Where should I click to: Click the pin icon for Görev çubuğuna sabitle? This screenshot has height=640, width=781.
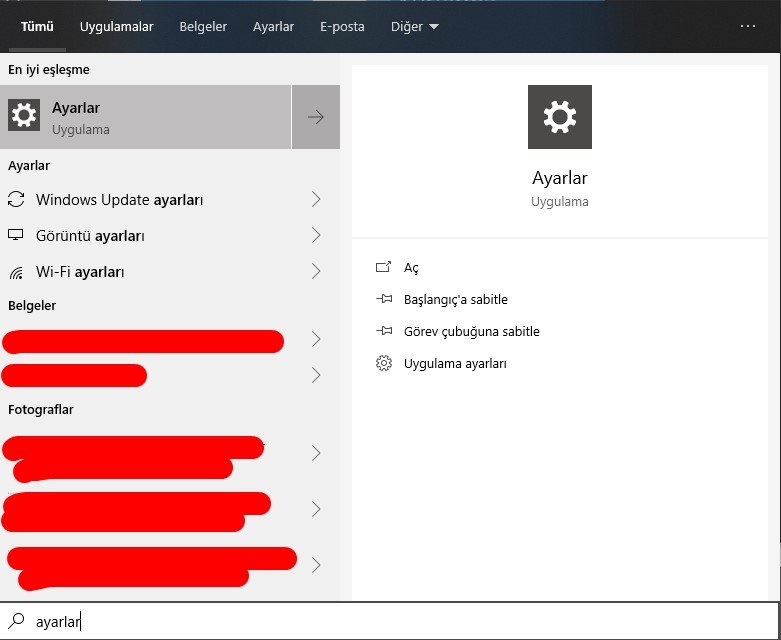(x=384, y=331)
